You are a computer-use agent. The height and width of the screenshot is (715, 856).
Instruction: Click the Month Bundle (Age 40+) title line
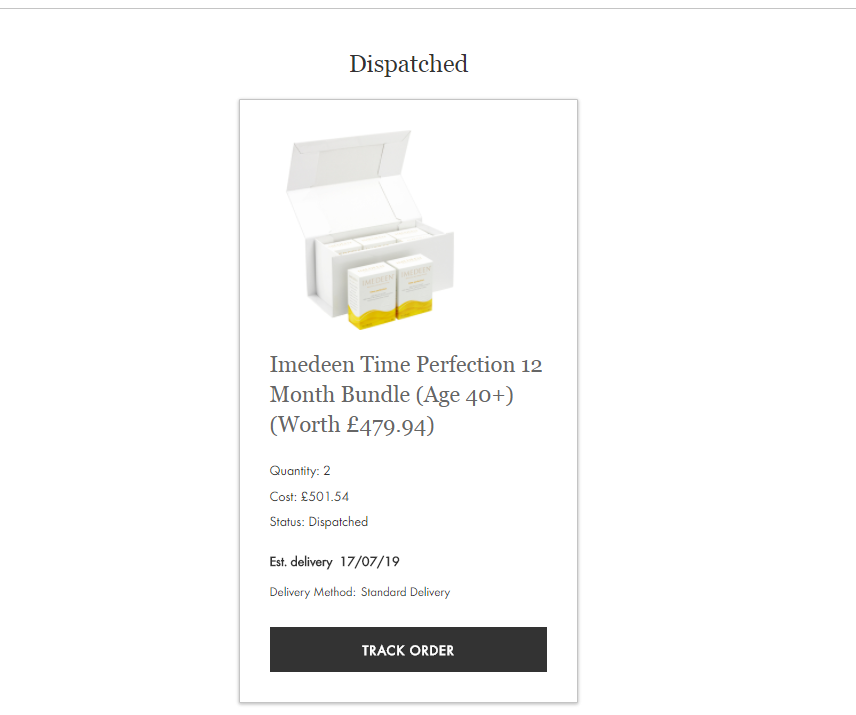click(392, 395)
